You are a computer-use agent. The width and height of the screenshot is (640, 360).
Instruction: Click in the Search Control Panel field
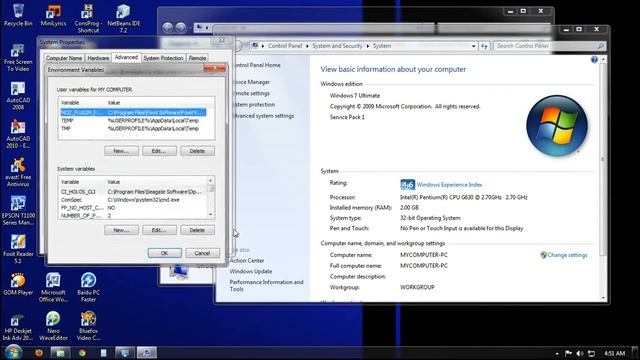(549, 46)
